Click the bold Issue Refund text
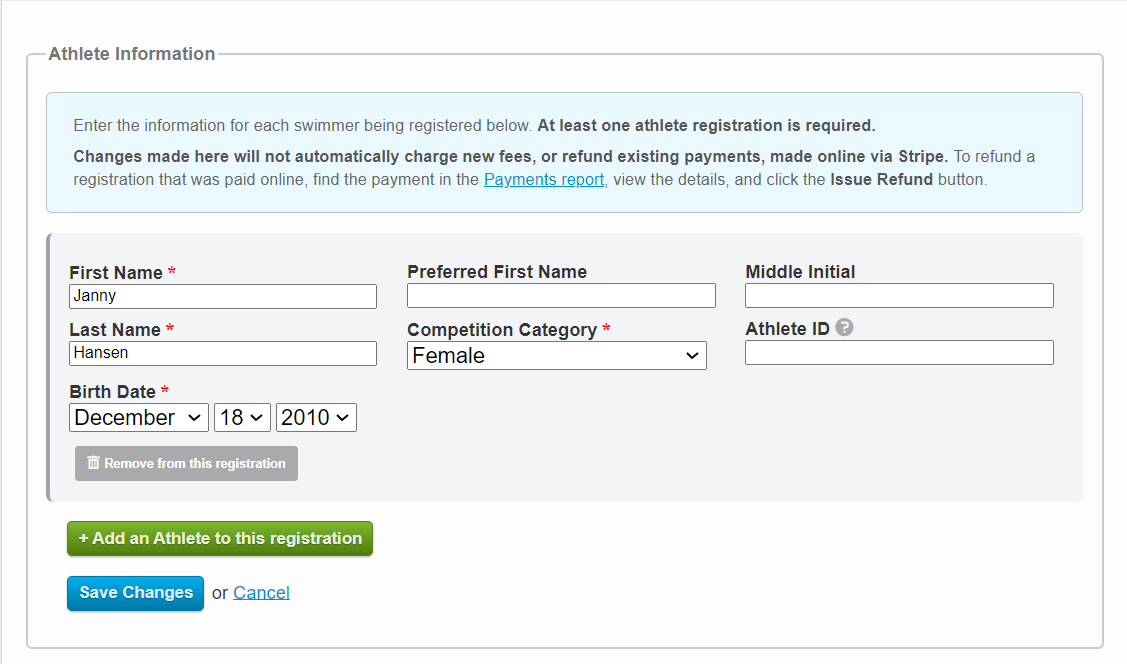The image size is (1127, 664). pos(880,179)
